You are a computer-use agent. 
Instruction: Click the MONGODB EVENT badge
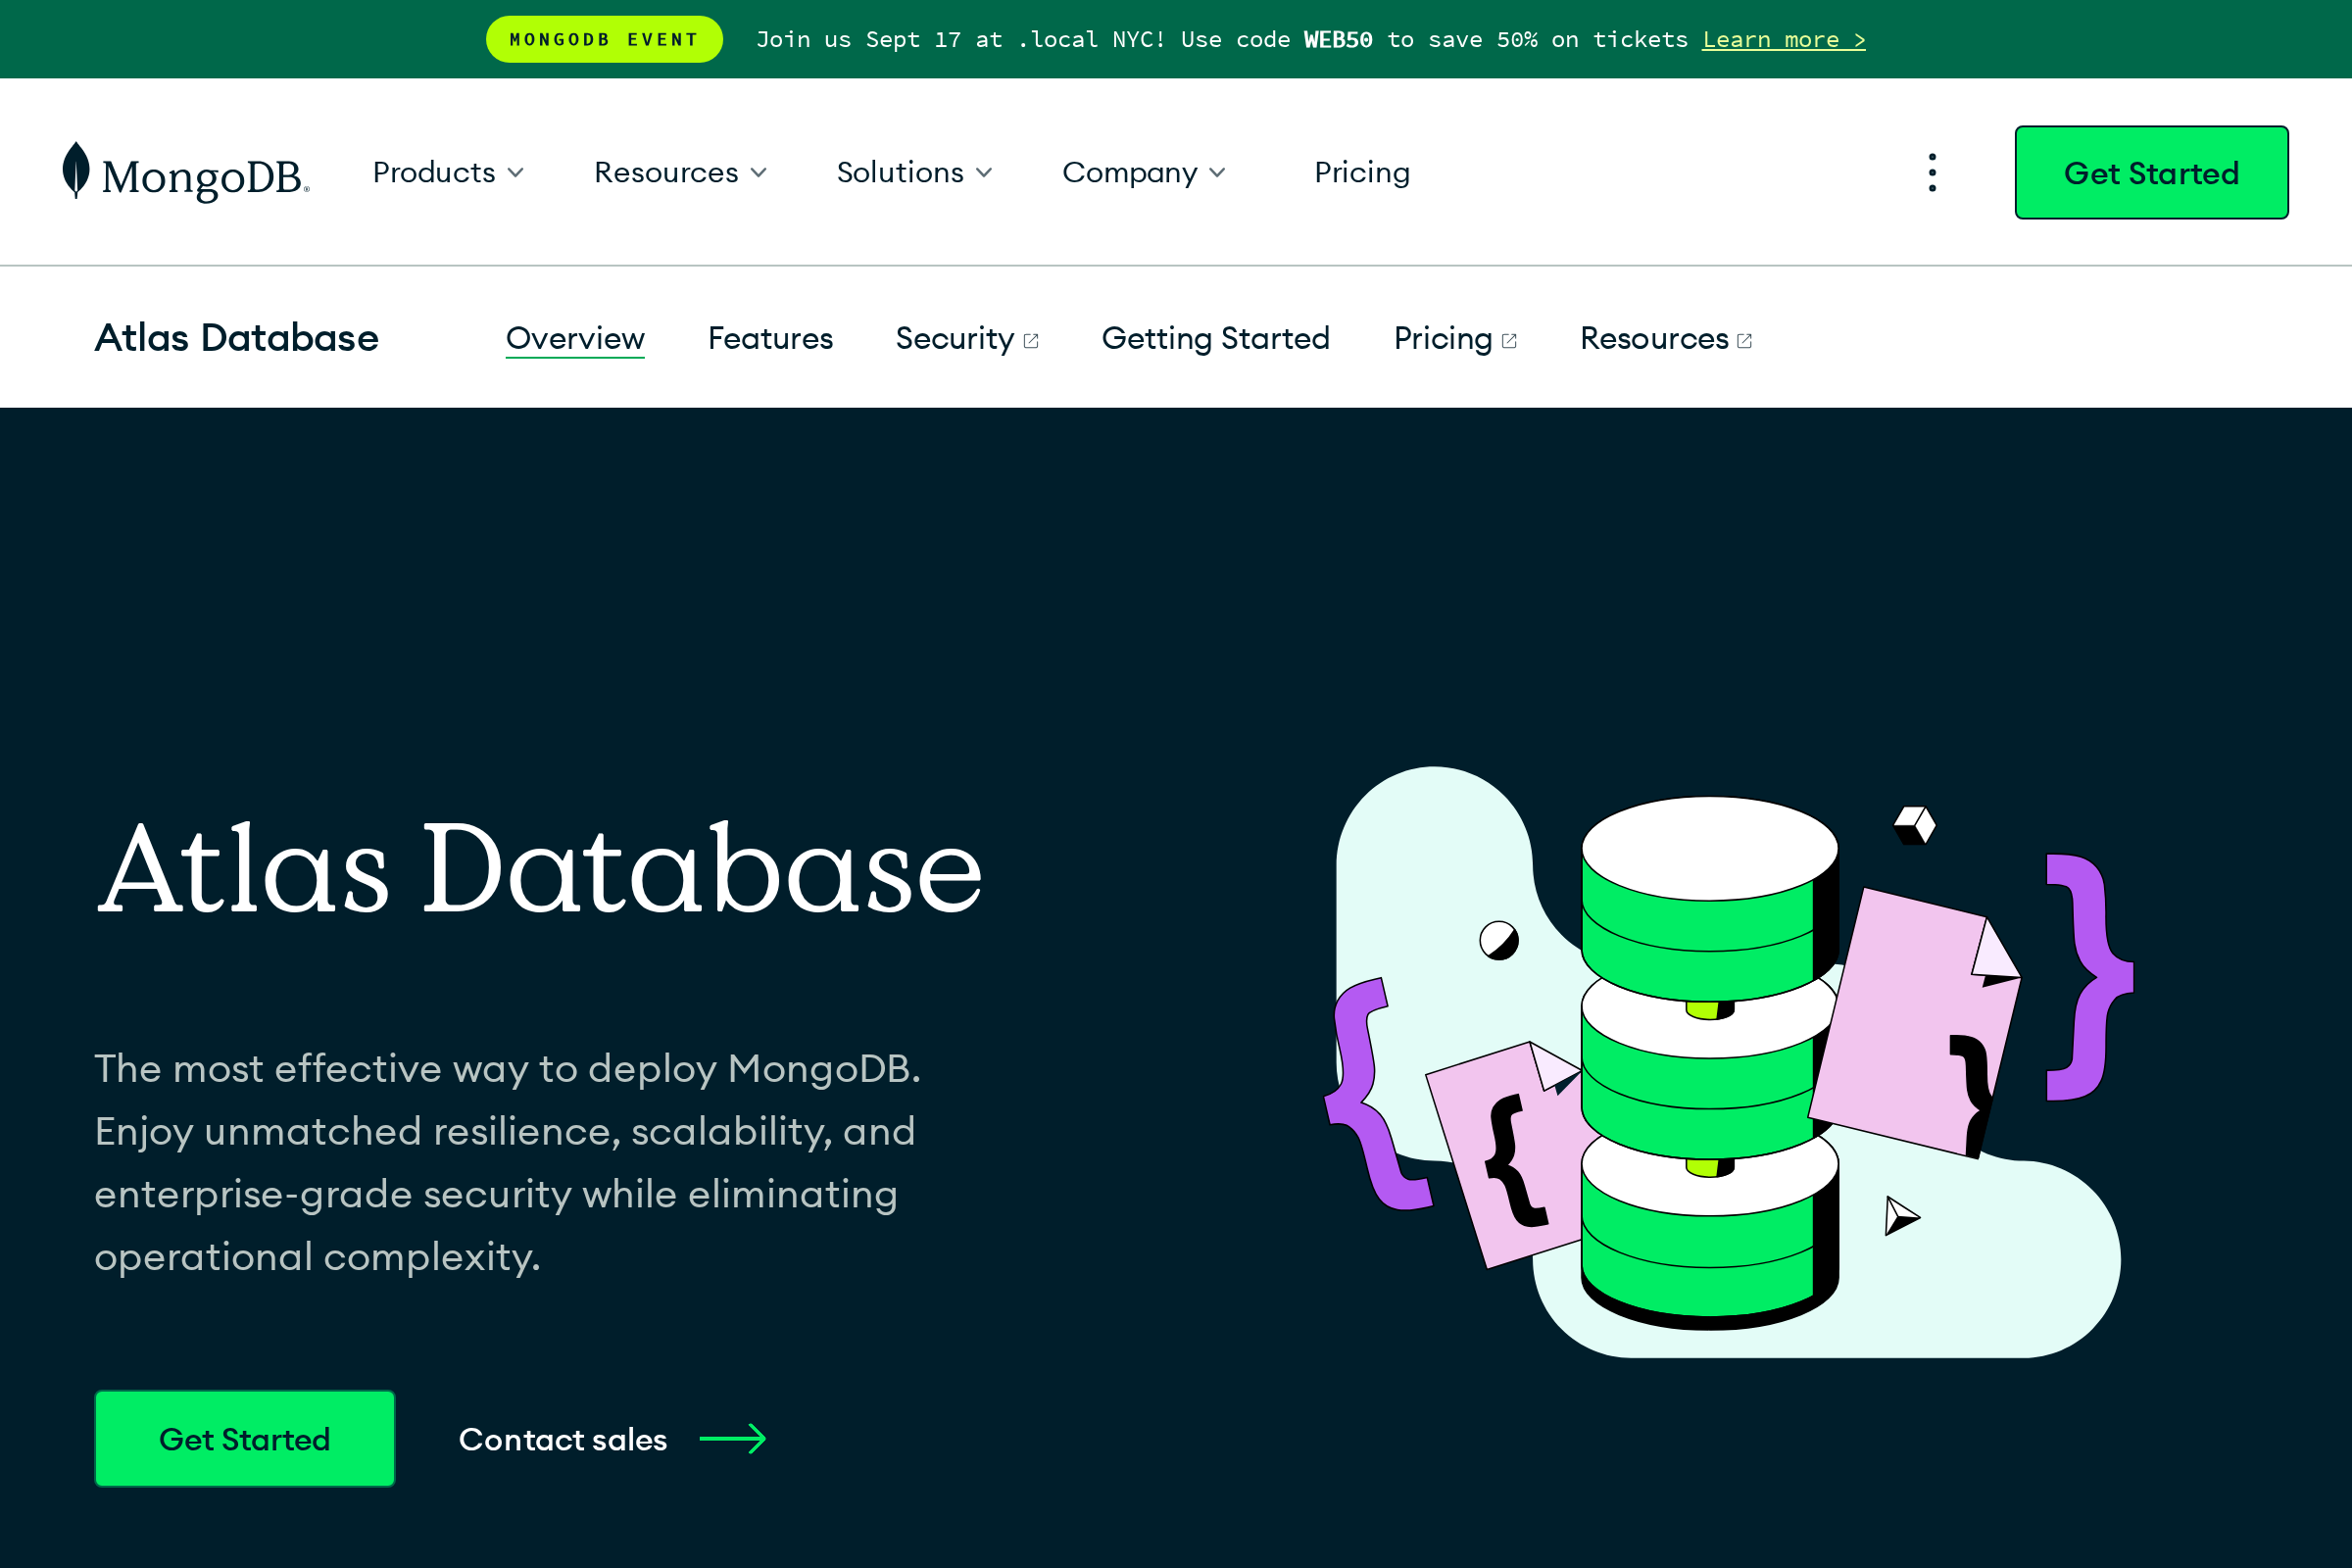pyautogui.click(x=604, y=39)
